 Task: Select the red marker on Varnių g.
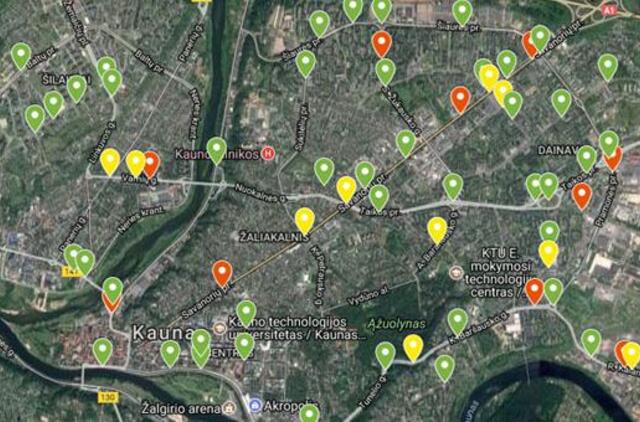151,164
